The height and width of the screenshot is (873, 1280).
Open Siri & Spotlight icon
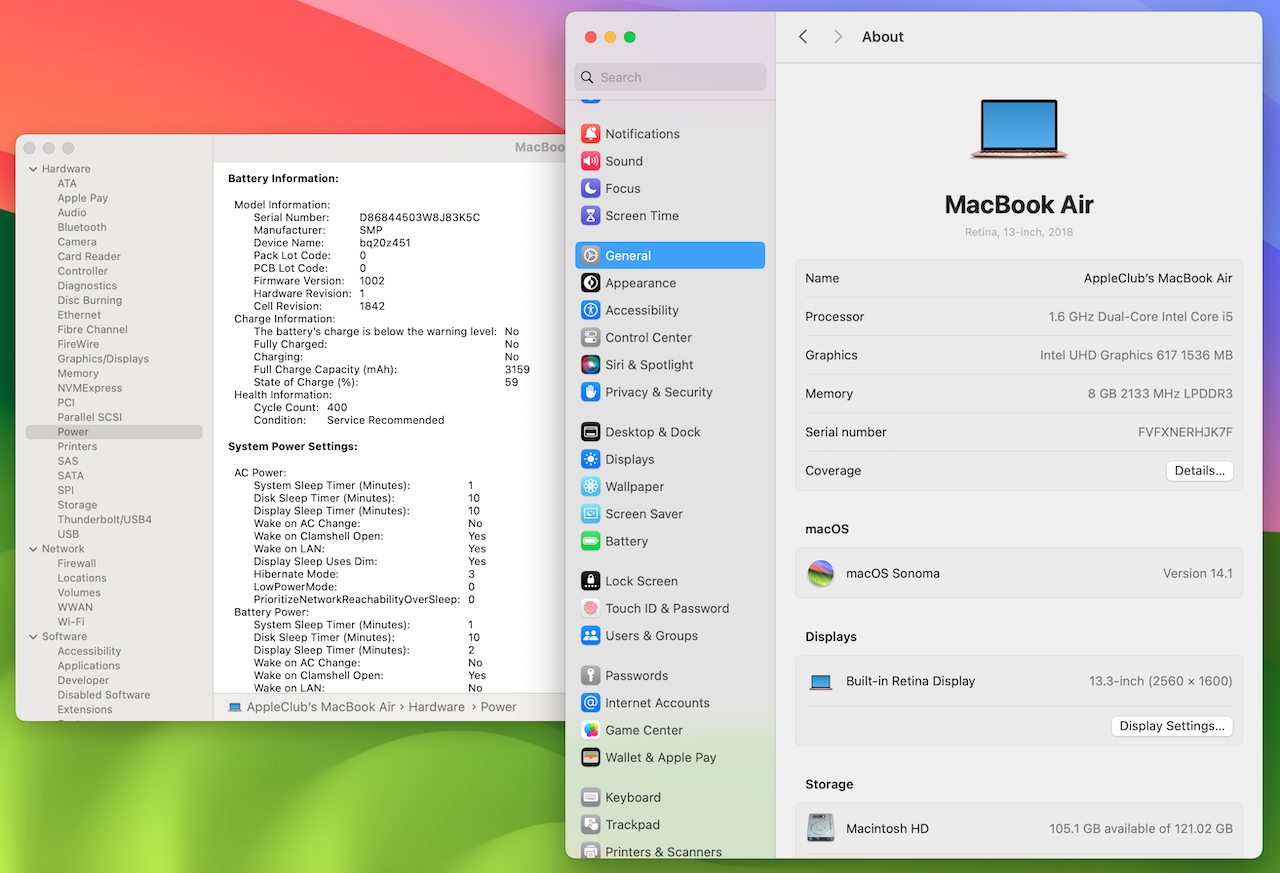(x=590, y=365)
